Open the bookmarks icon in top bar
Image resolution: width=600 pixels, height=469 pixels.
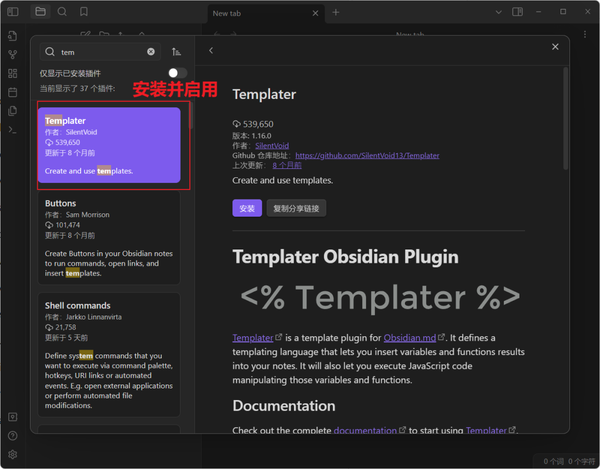84,12
